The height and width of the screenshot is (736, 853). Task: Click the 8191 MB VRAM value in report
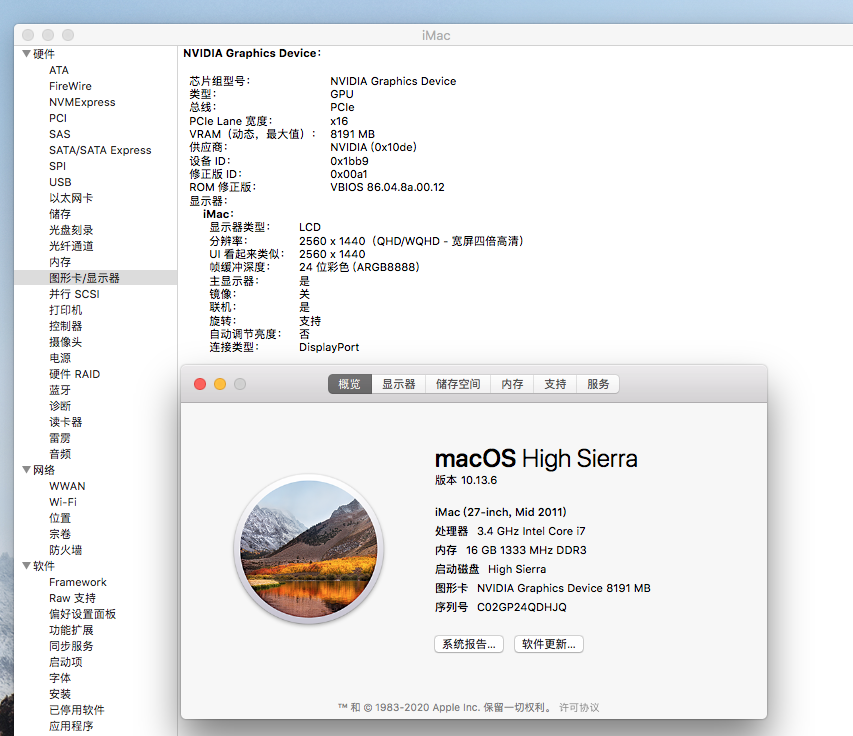tap(353, 134)
